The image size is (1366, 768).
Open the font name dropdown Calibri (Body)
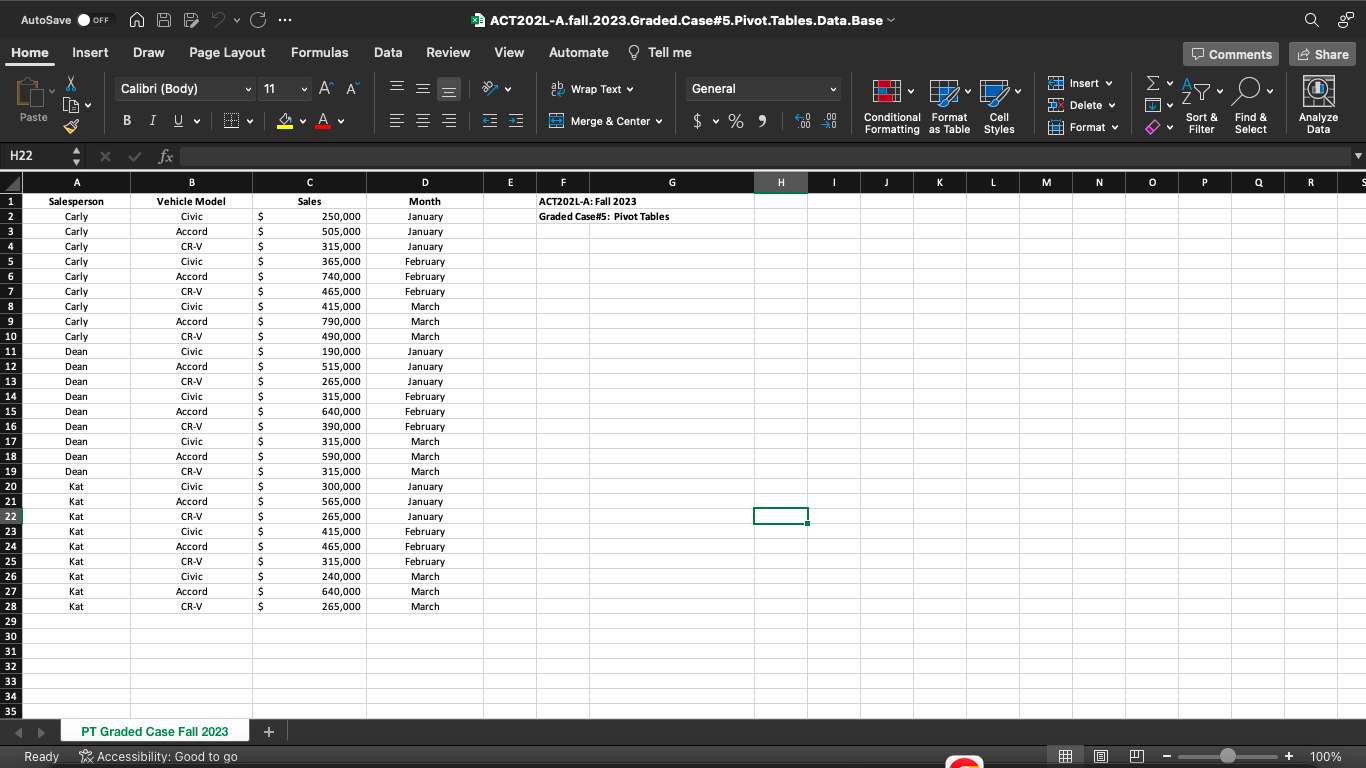coord(248,89)
